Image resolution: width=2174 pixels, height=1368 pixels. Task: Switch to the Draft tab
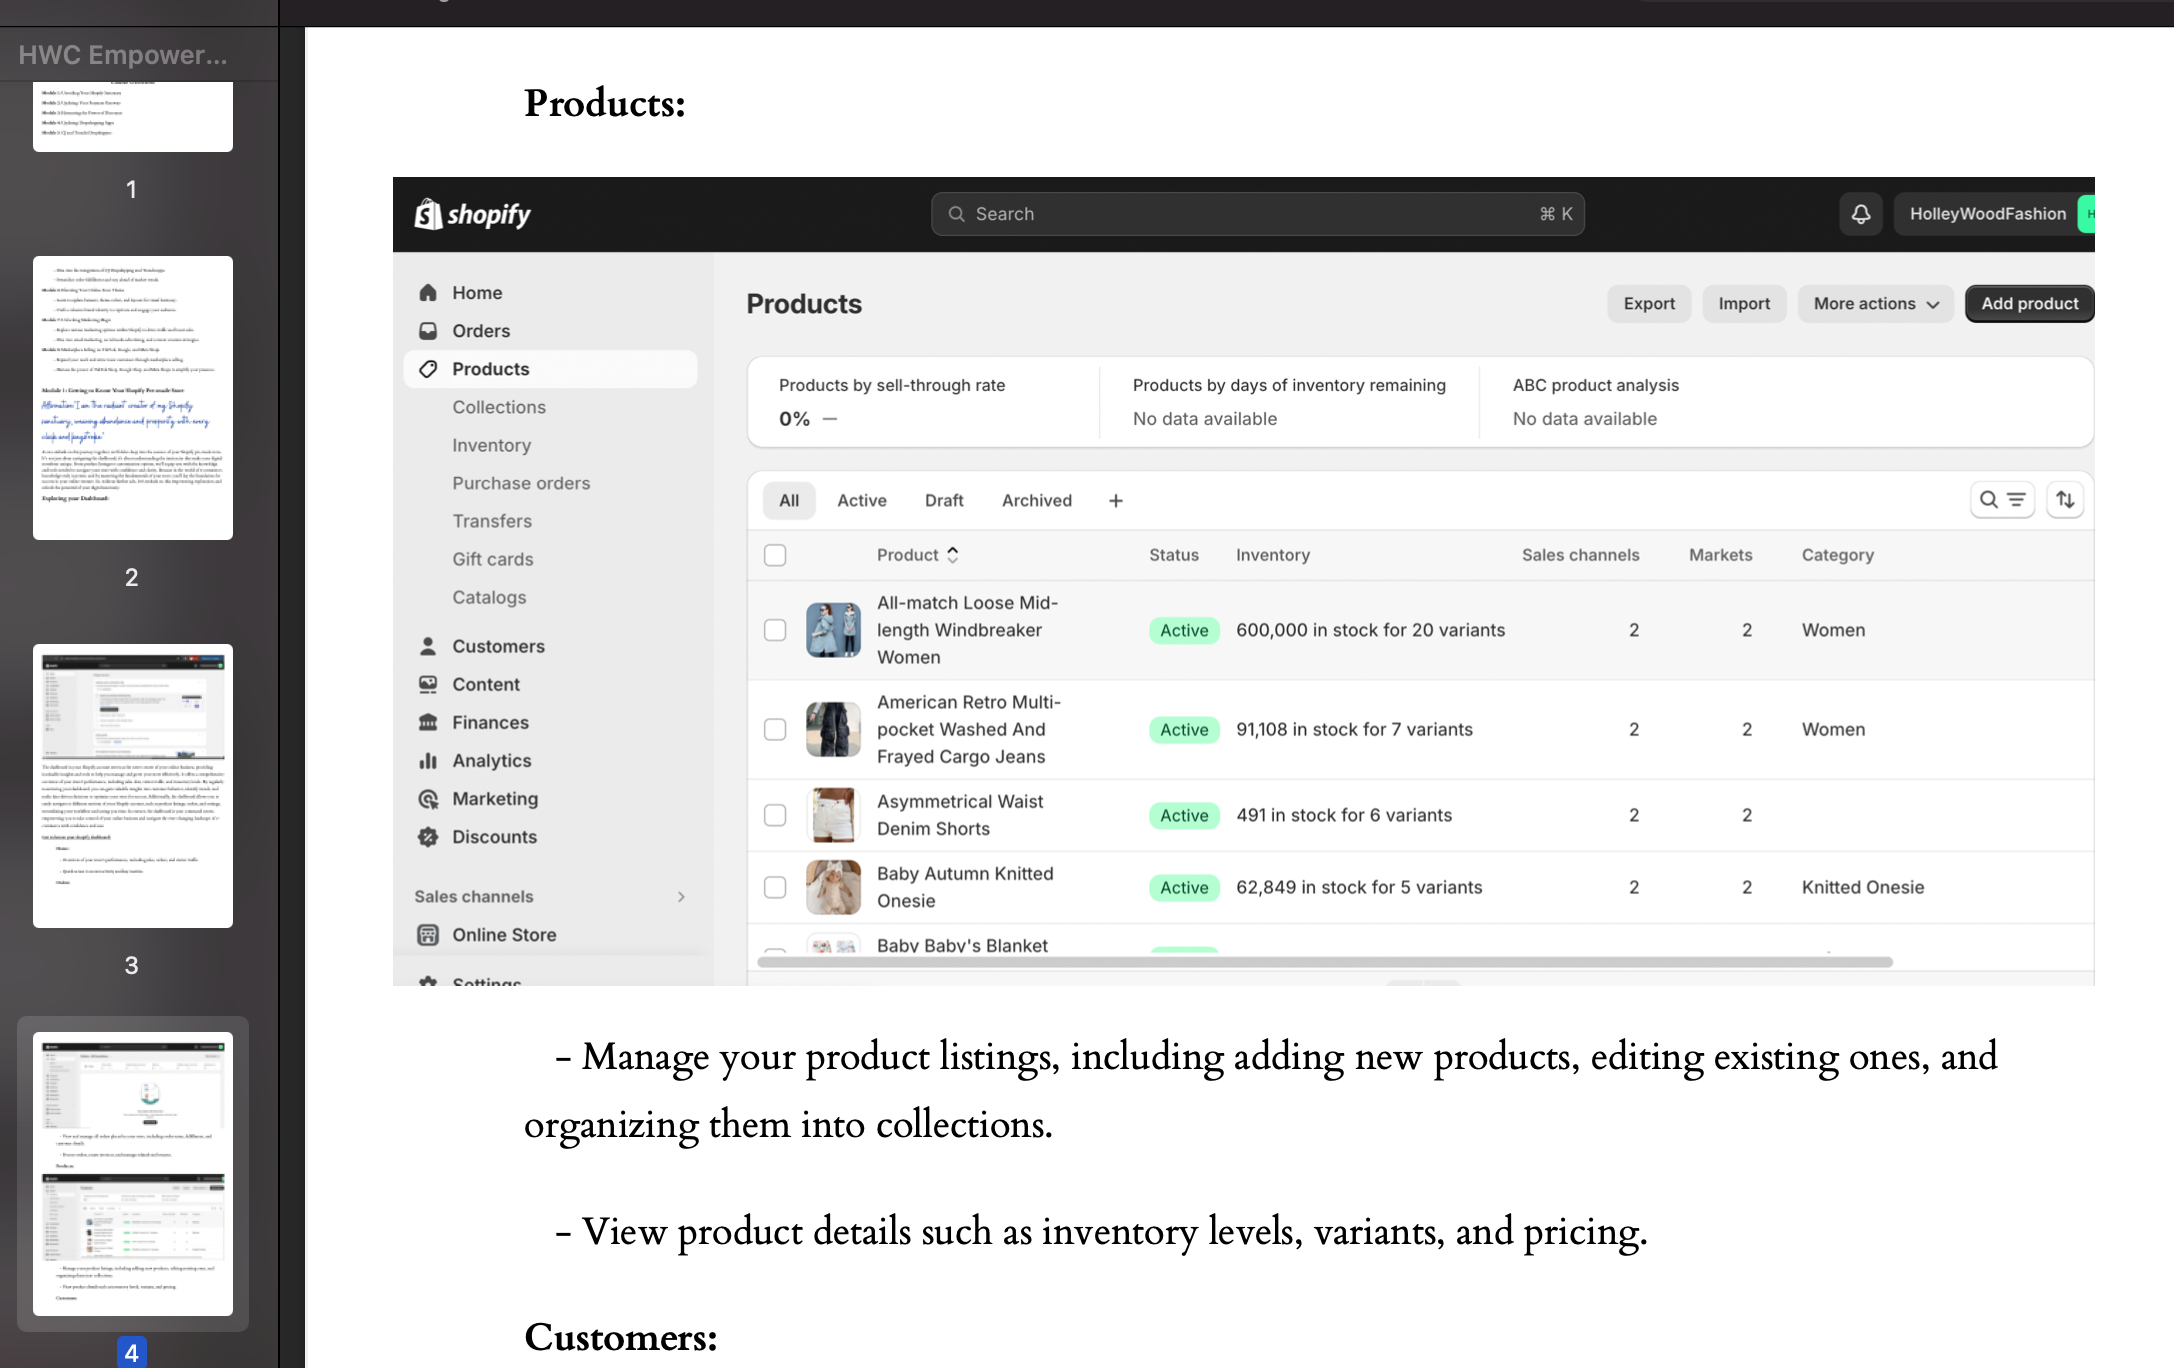pyautogui.click(x=944, y=501)
